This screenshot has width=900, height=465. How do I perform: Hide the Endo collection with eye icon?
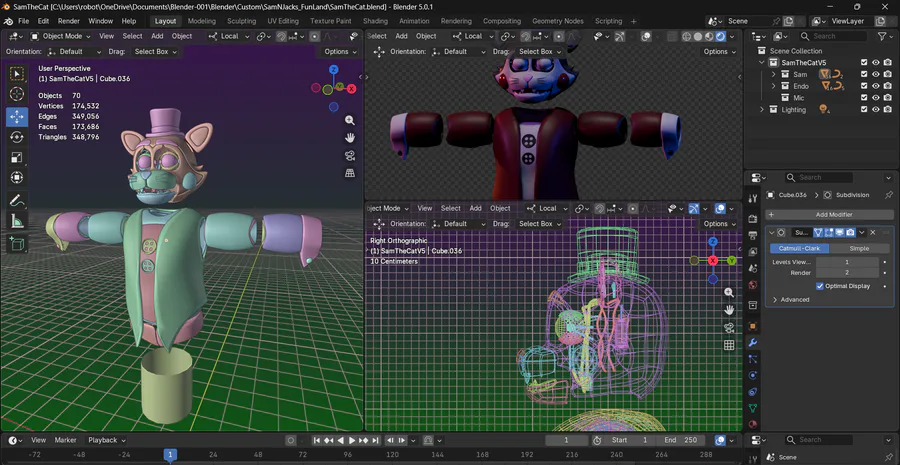point(876,86)
